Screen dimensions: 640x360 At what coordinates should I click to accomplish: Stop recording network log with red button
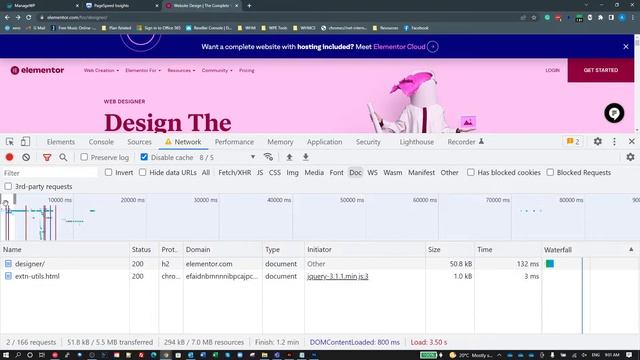click(x=9, y=157)
